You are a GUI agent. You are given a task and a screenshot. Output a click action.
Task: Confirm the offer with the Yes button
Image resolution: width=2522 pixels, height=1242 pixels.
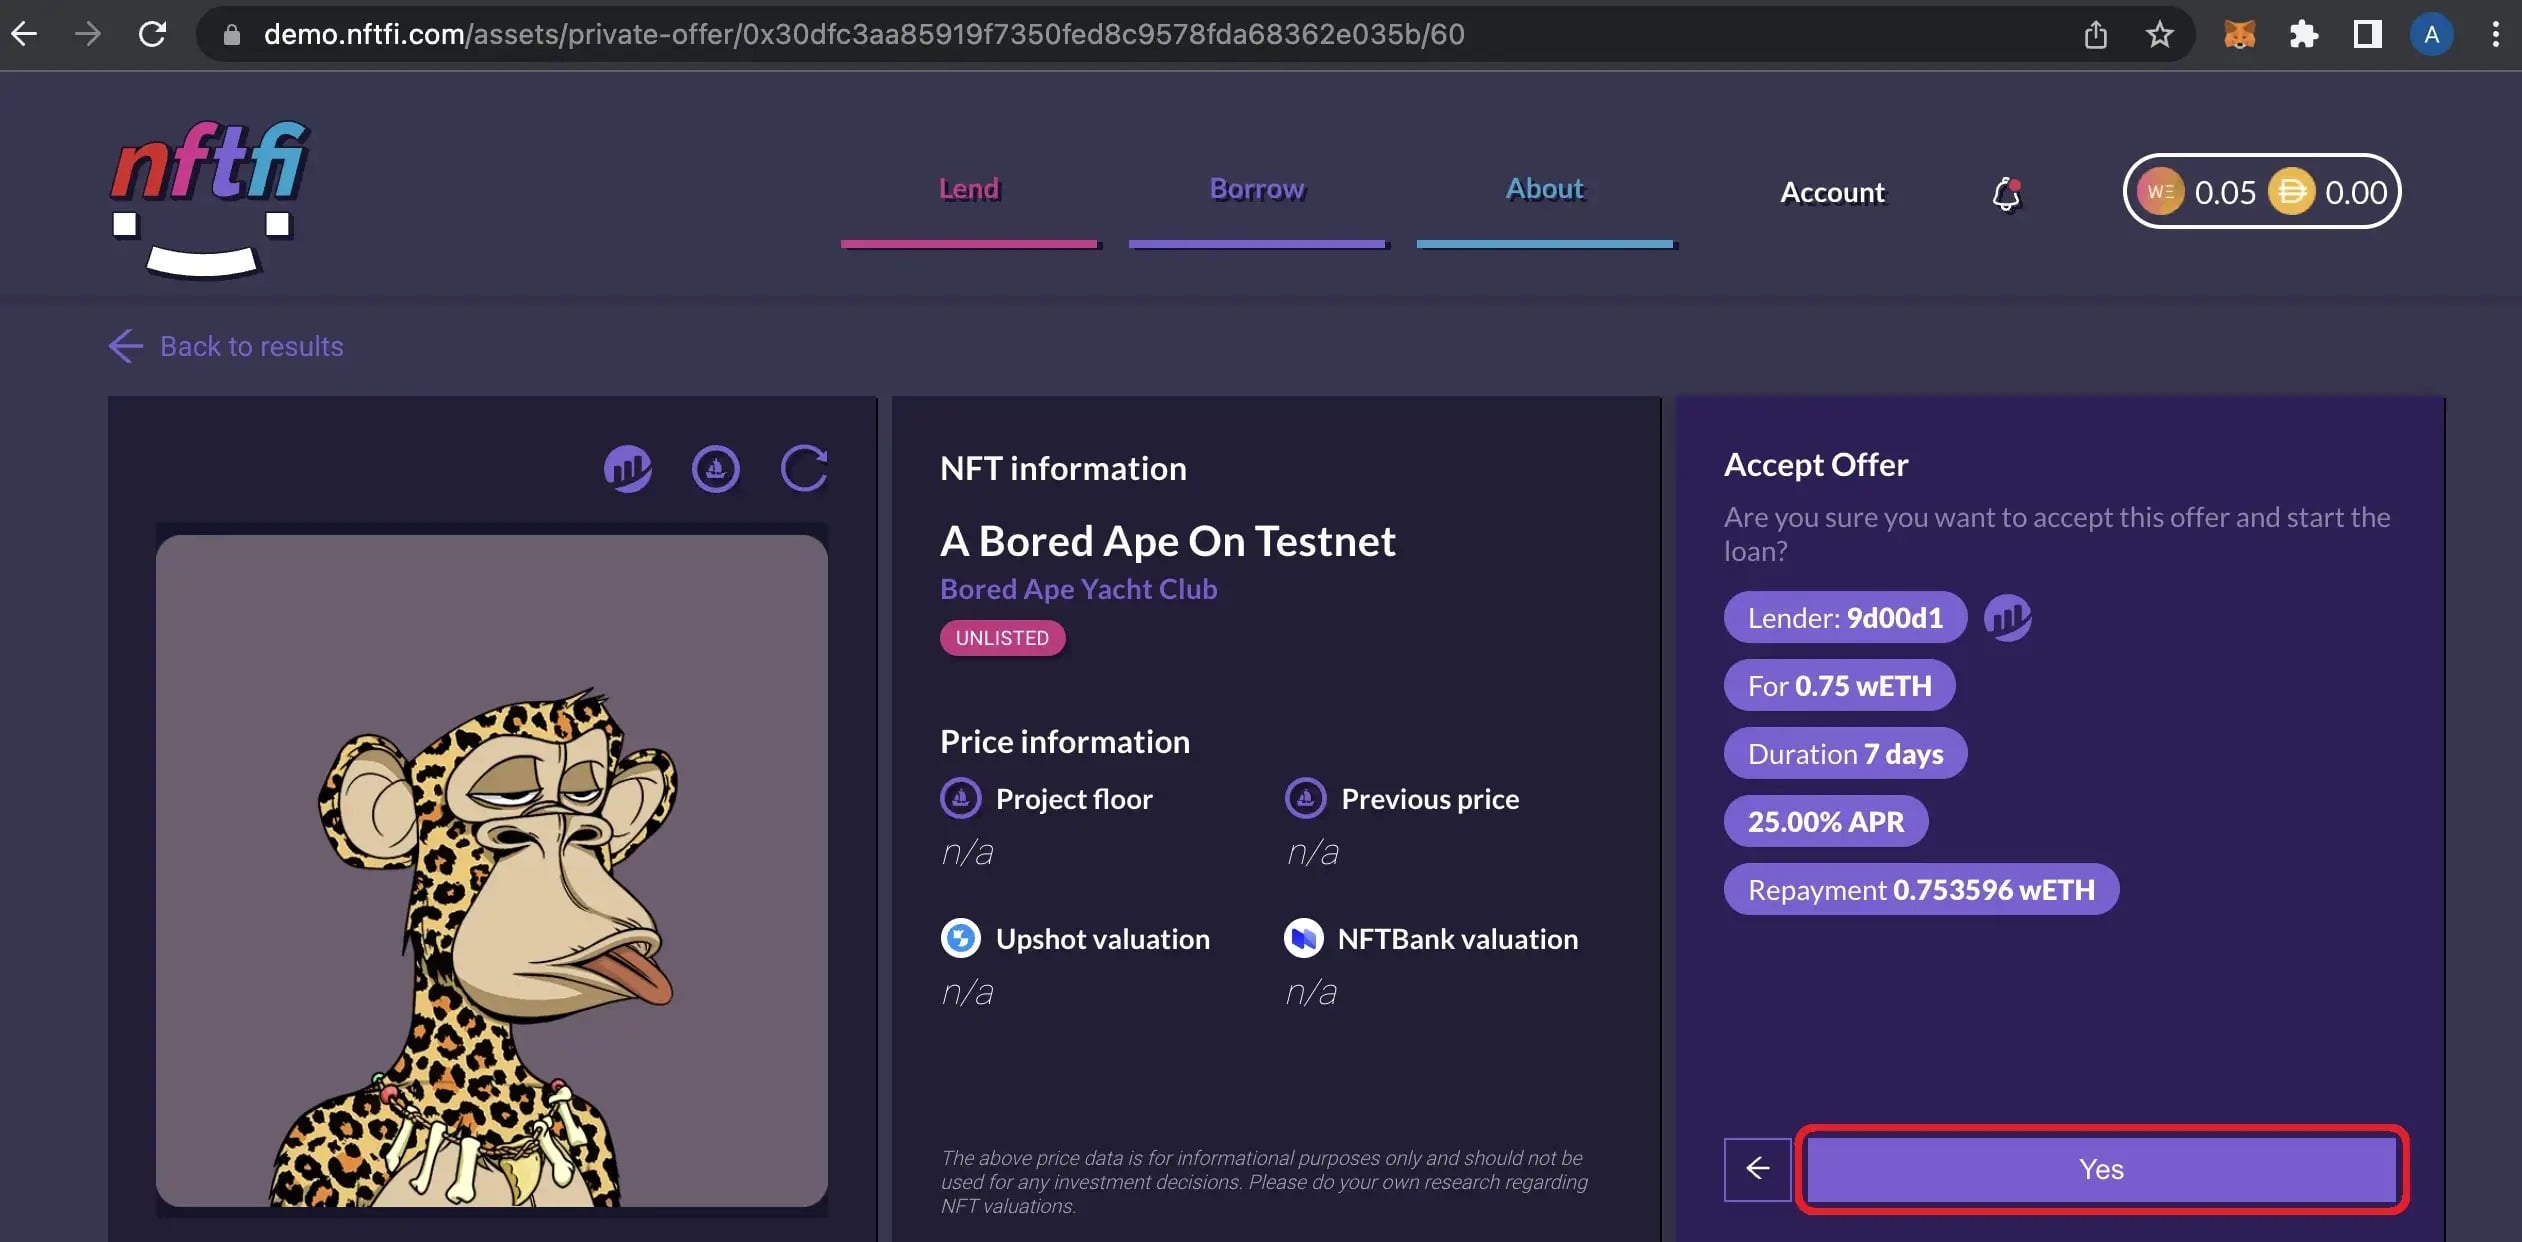coord(2101,1169)
